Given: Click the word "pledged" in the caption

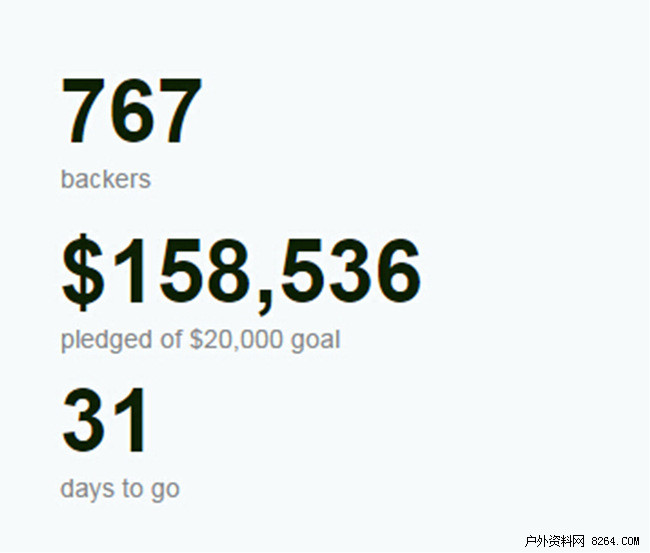Looking at the screenshot, I should coord(108,341).
